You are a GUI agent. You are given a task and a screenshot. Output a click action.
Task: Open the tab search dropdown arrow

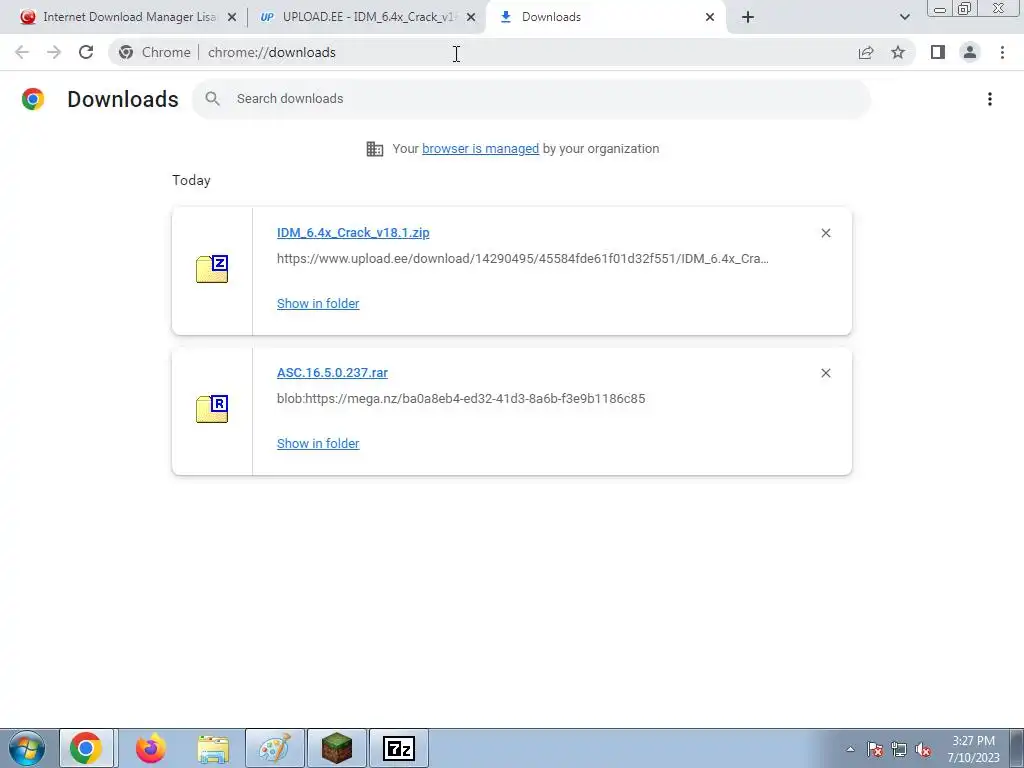point(904,17)
